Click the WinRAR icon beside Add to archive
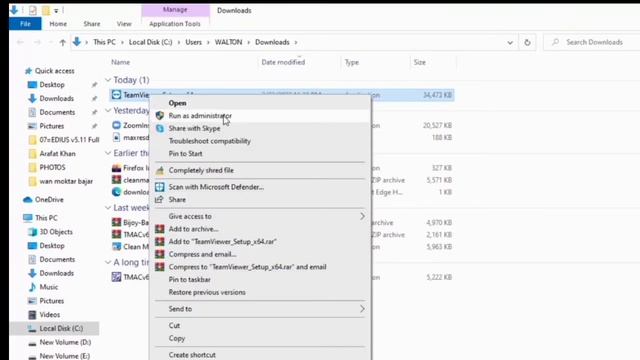The width and height of the screenshot is (640, 360). [x=160, y=229]
